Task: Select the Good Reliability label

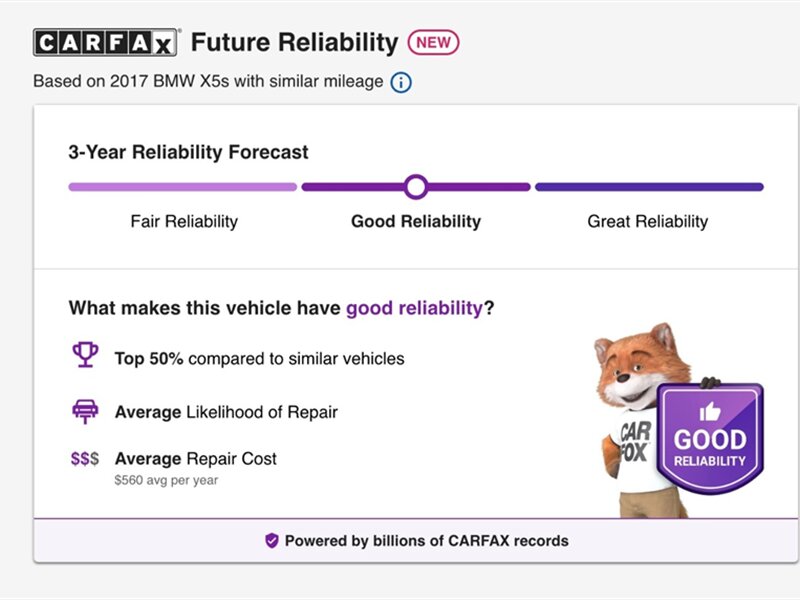Action: click(x=416, y=222)
